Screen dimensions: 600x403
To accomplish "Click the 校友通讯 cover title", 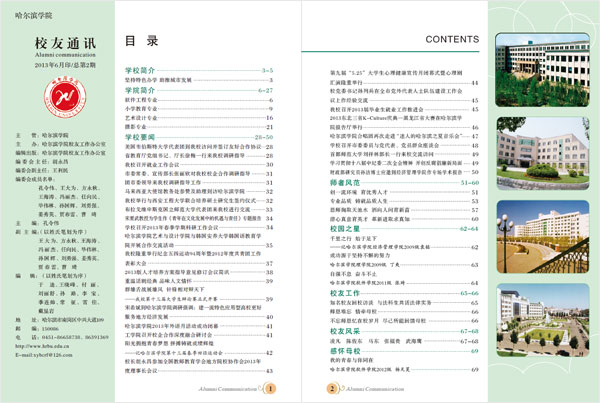I will coord(65,43).
